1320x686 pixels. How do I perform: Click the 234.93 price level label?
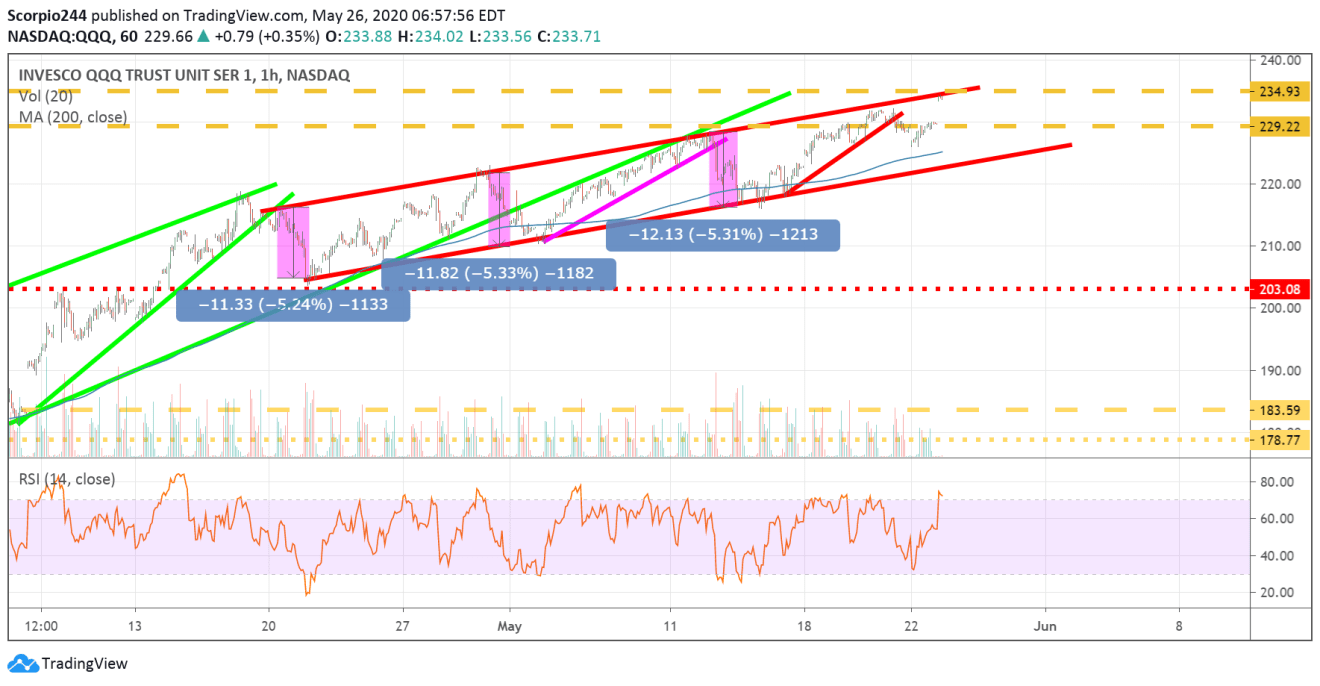point(1280,92)
